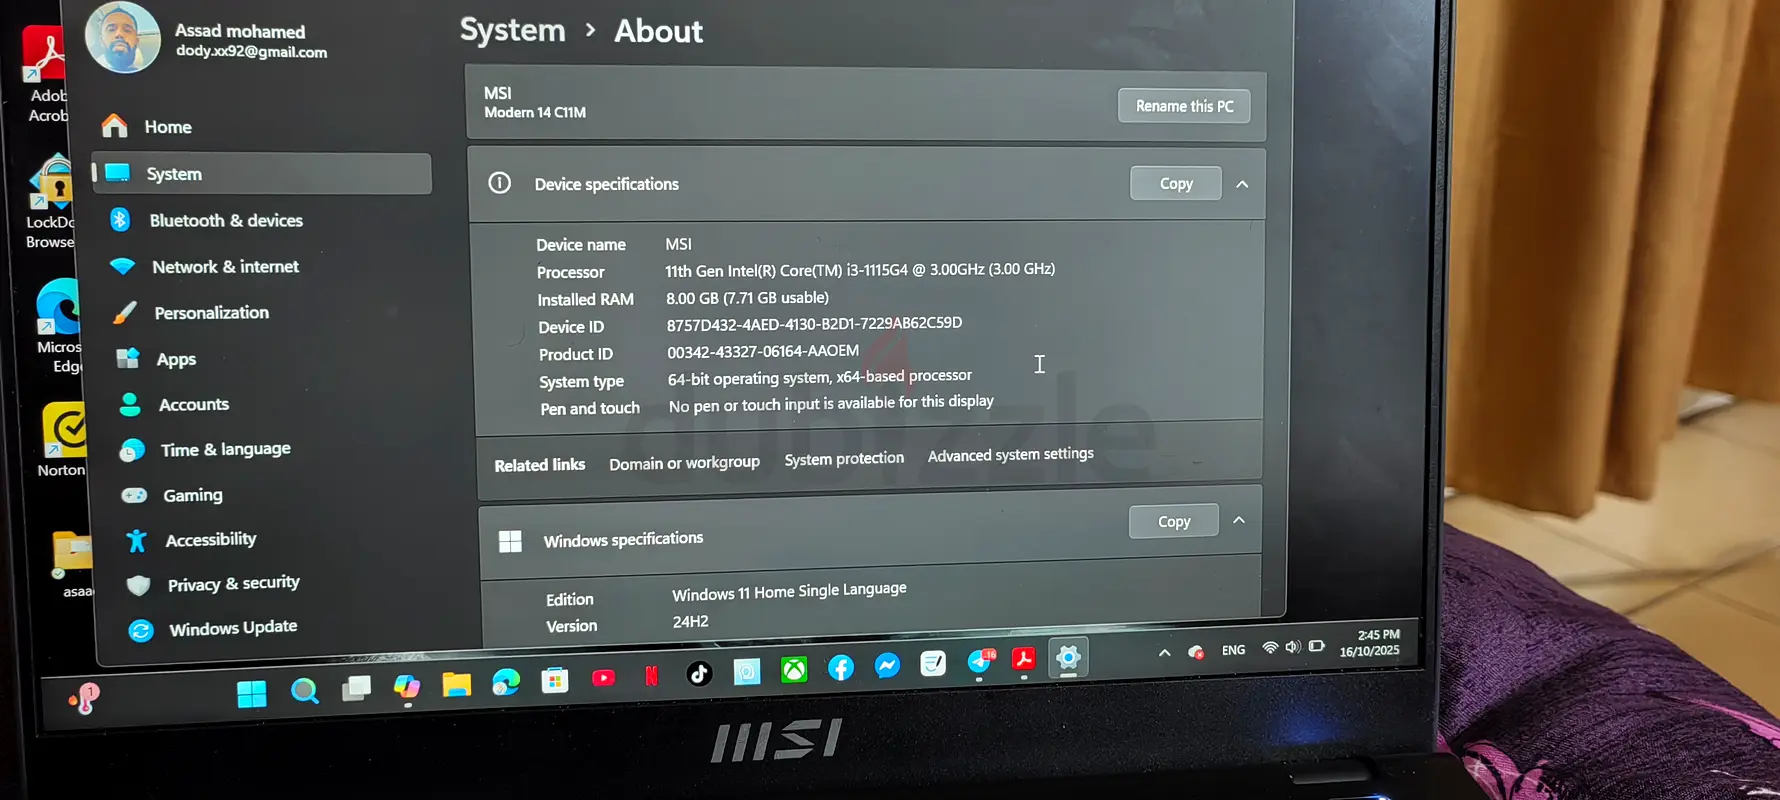Viewport: 1780px width, 800px height.
Task: Click the Rename this PC button
Action: coord(1184,106)
